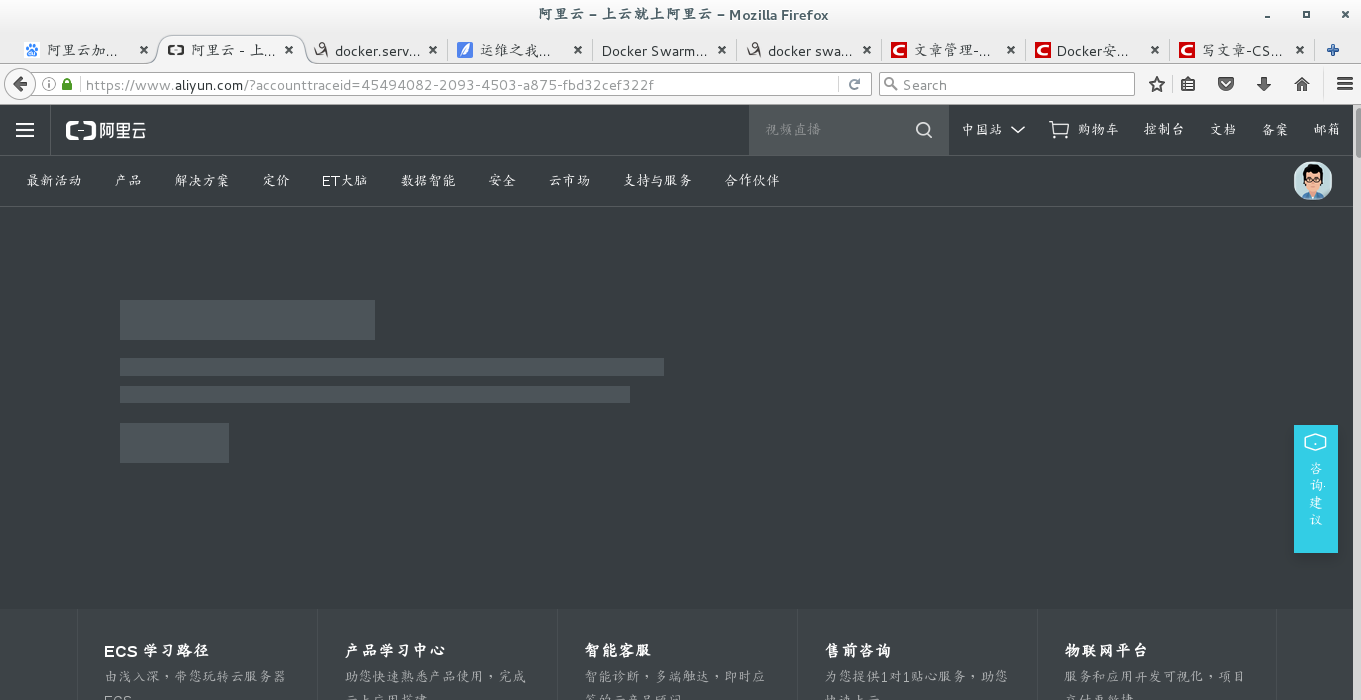The width and height of the screenshot is (1361, 700).
Task: Open the 合作伙伴 menu
Action: 752,181
